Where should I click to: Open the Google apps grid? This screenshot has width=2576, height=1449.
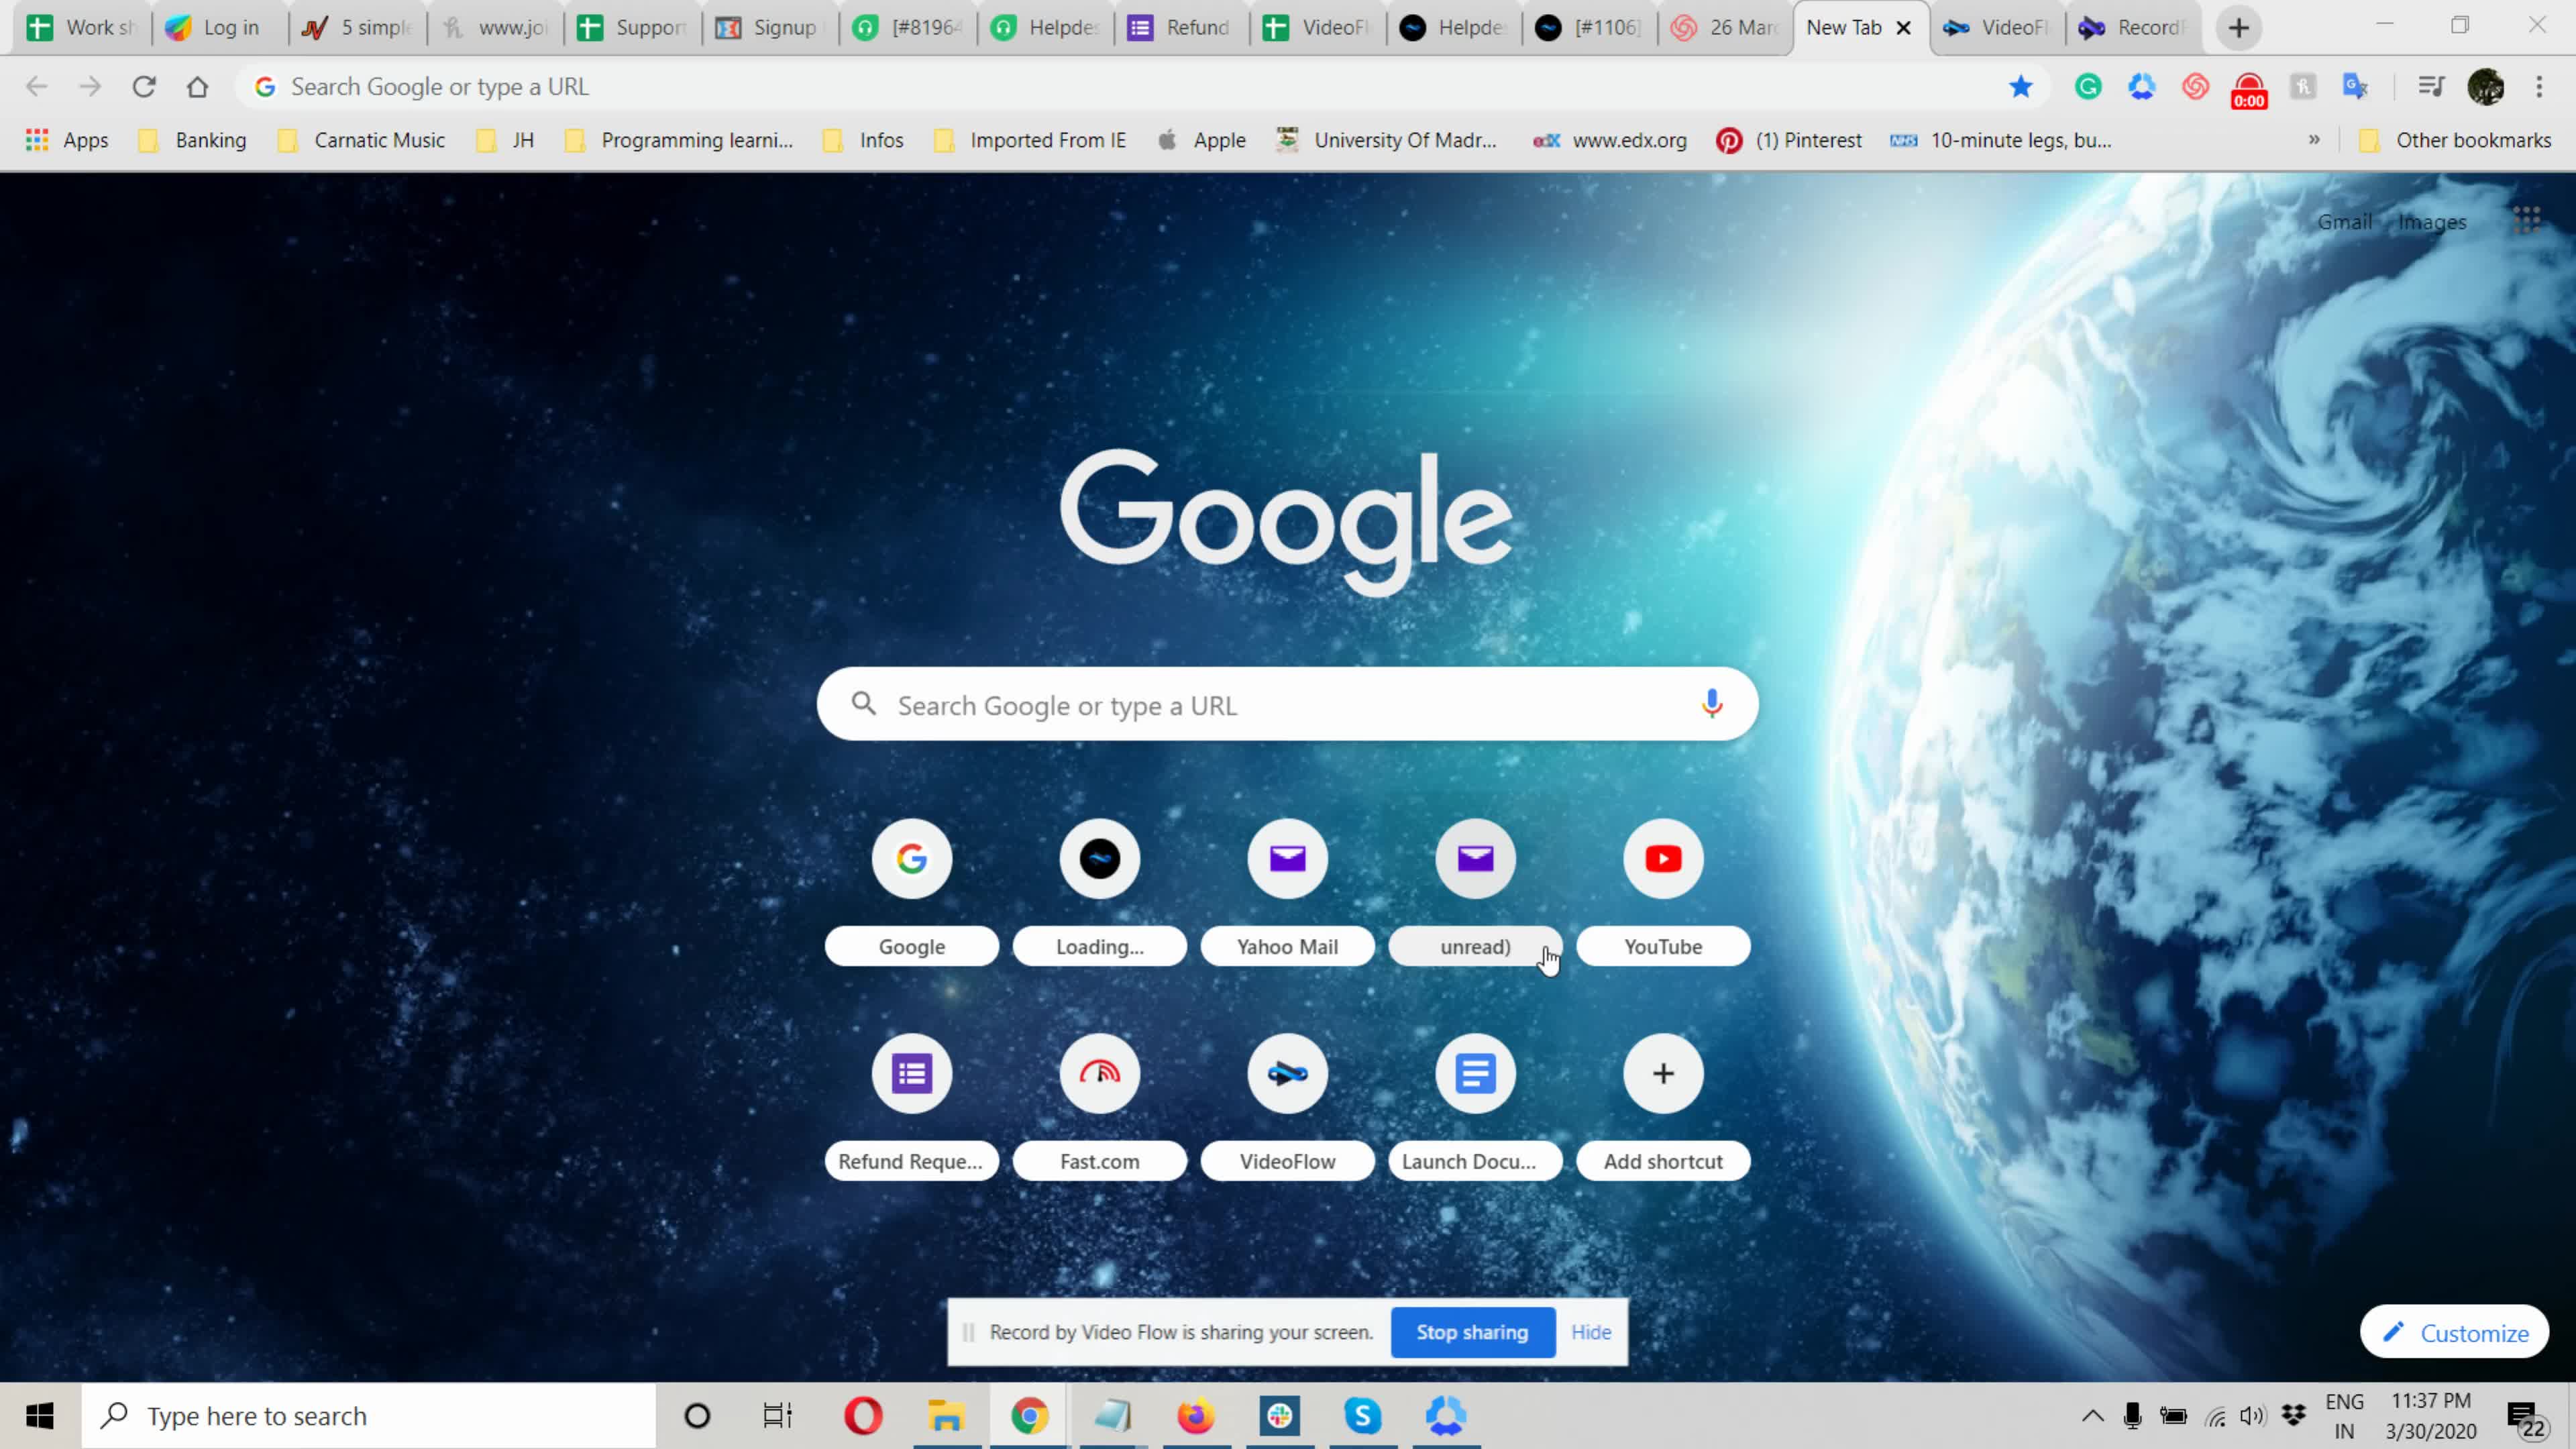(x=2526, y=220)
